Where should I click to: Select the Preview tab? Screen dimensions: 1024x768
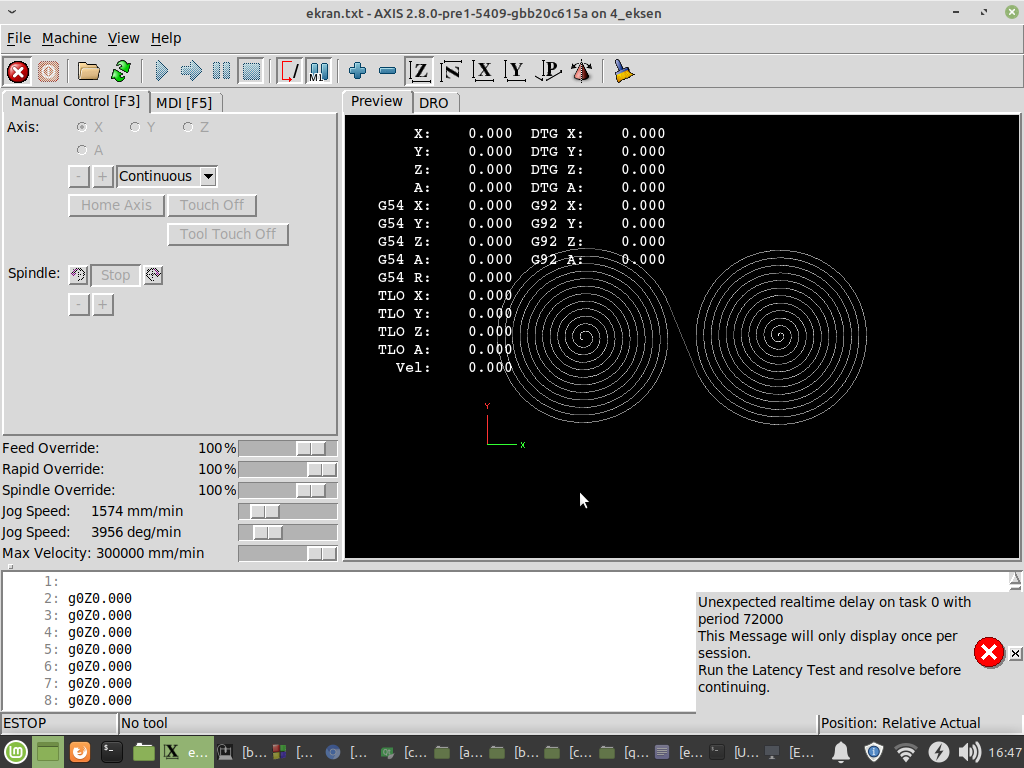[377, 101]
